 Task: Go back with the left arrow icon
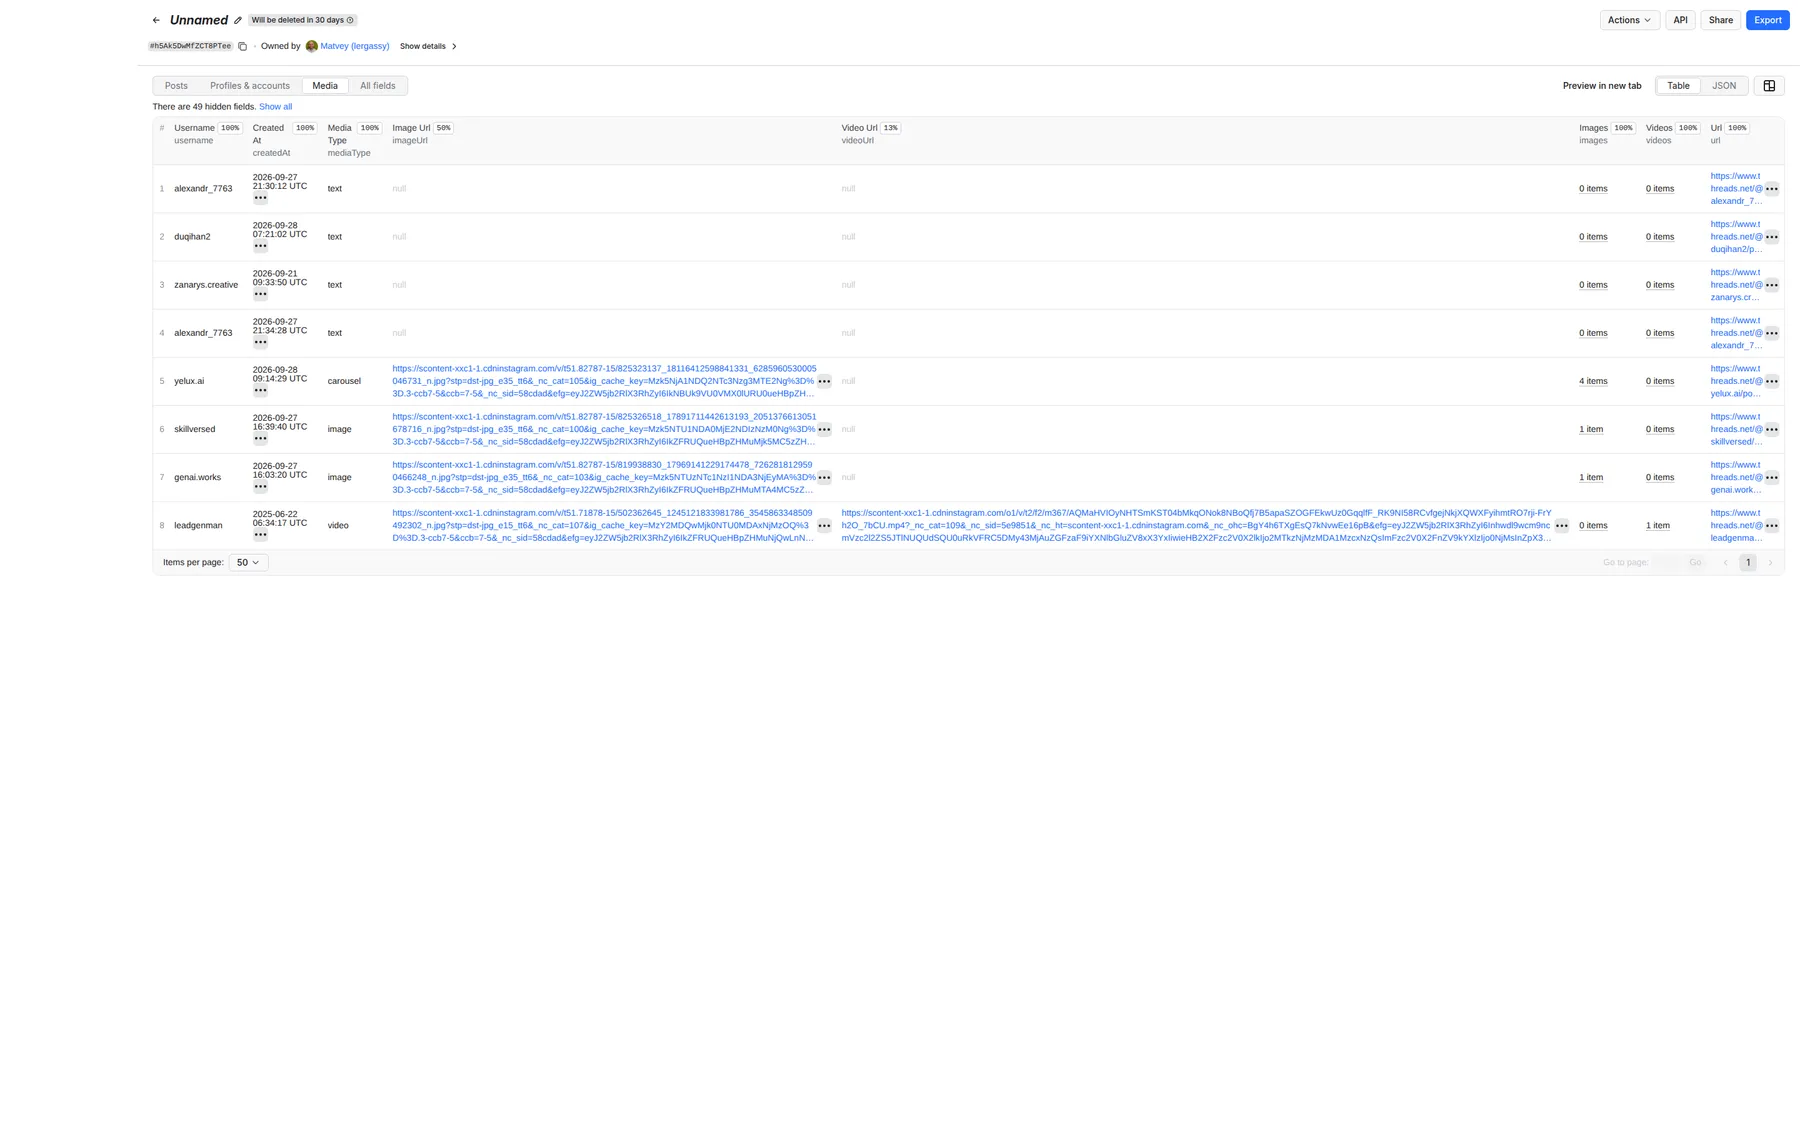156,20
